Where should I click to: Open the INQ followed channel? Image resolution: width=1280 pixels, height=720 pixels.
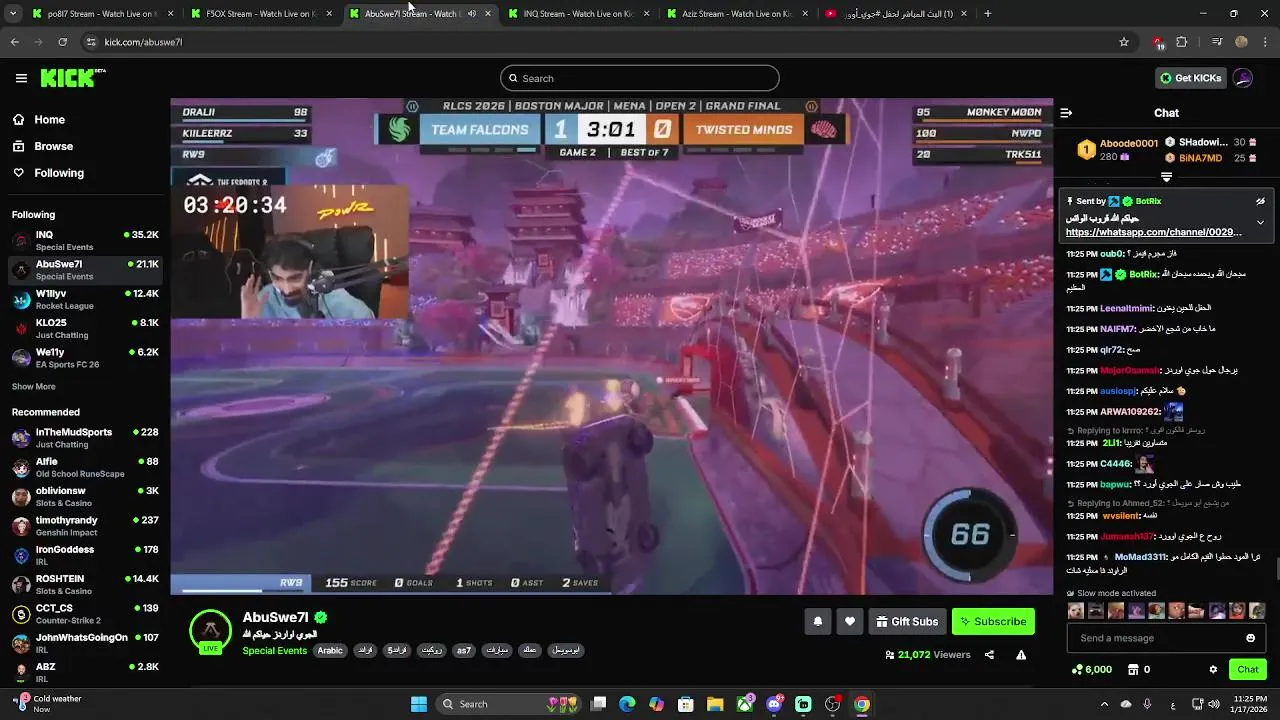85,240
